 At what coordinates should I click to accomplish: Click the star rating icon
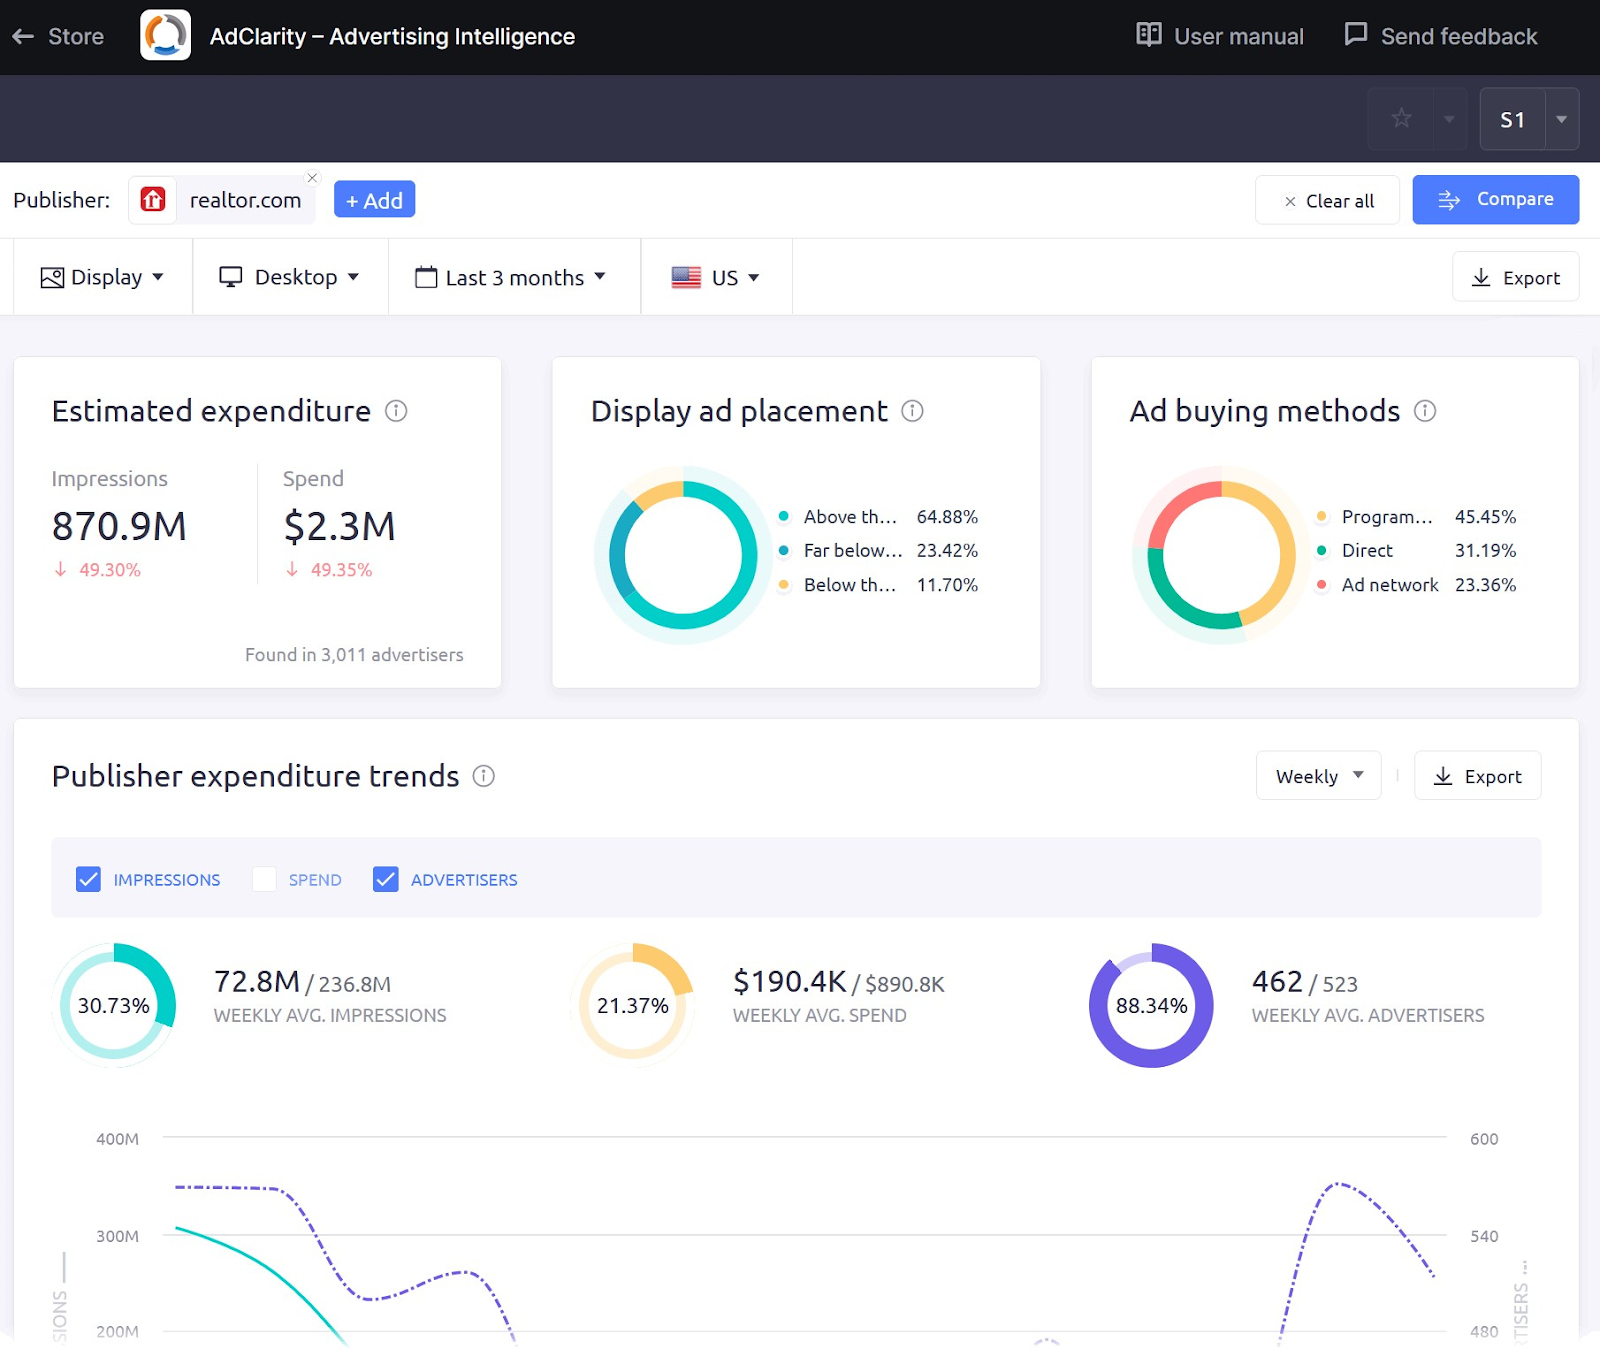1402,119
